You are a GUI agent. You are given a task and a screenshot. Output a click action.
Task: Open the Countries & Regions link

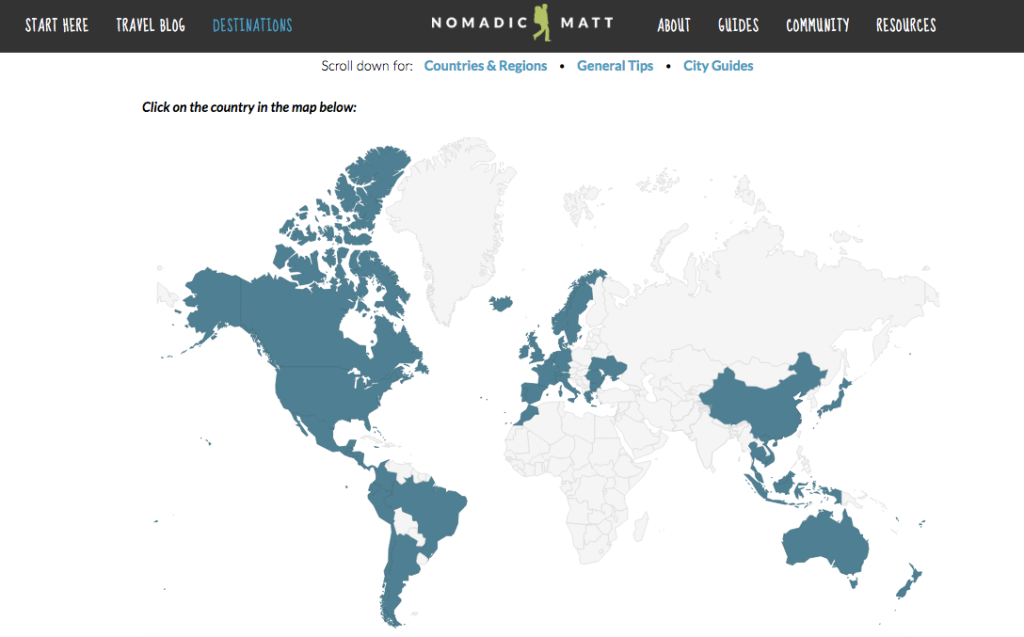(486, 65)
